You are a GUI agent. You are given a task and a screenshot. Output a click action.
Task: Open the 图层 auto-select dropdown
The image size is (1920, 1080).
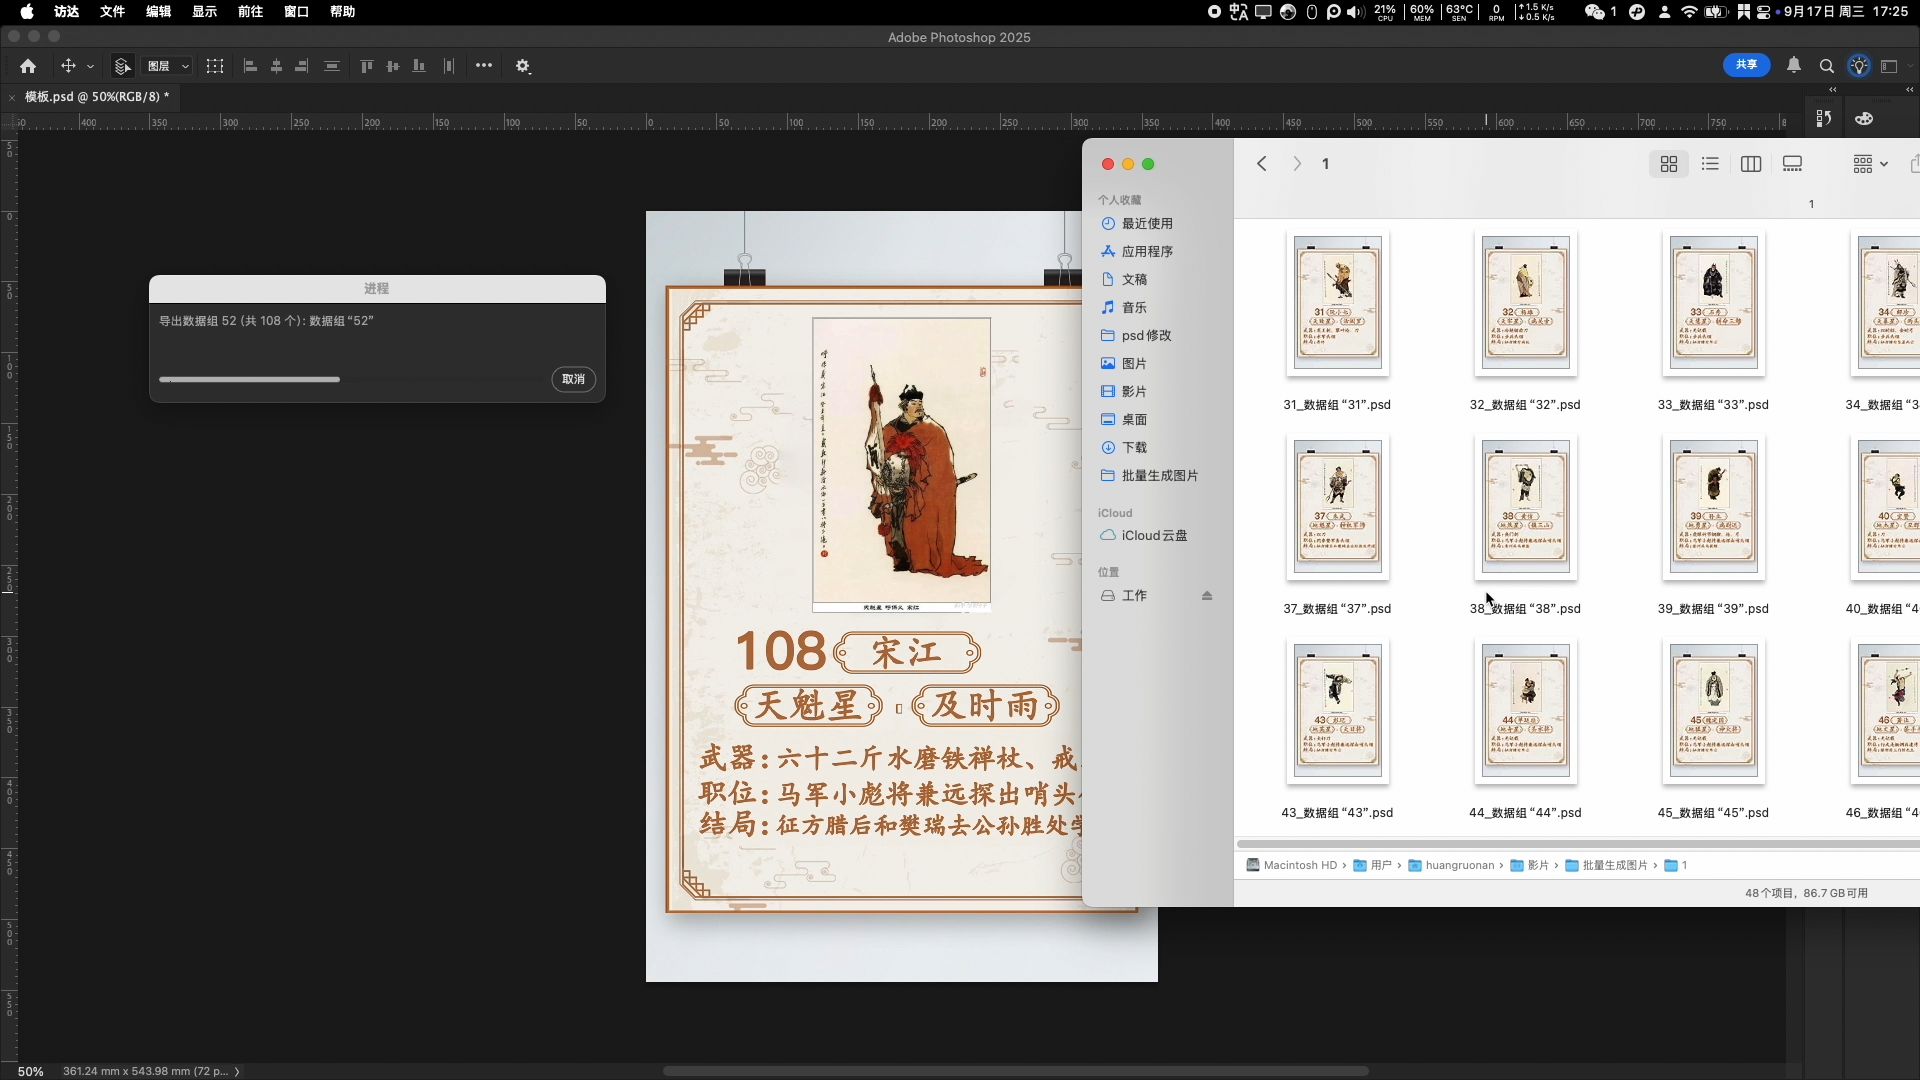168,66
